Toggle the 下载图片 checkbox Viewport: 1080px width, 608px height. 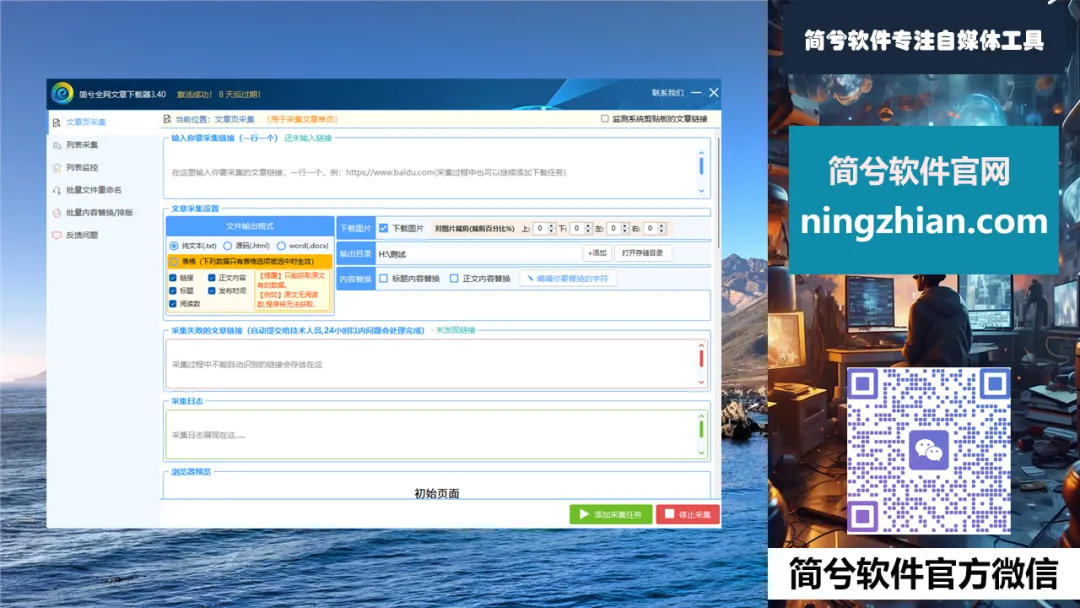click(384, 228)
